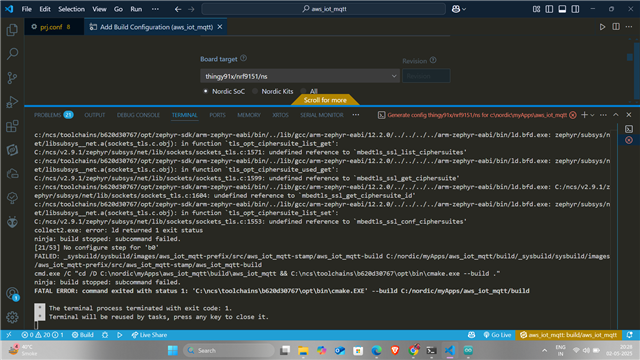Open the Search view in activity bar
The width and height of the screenshot is (640, 360).
pos(12,53)
